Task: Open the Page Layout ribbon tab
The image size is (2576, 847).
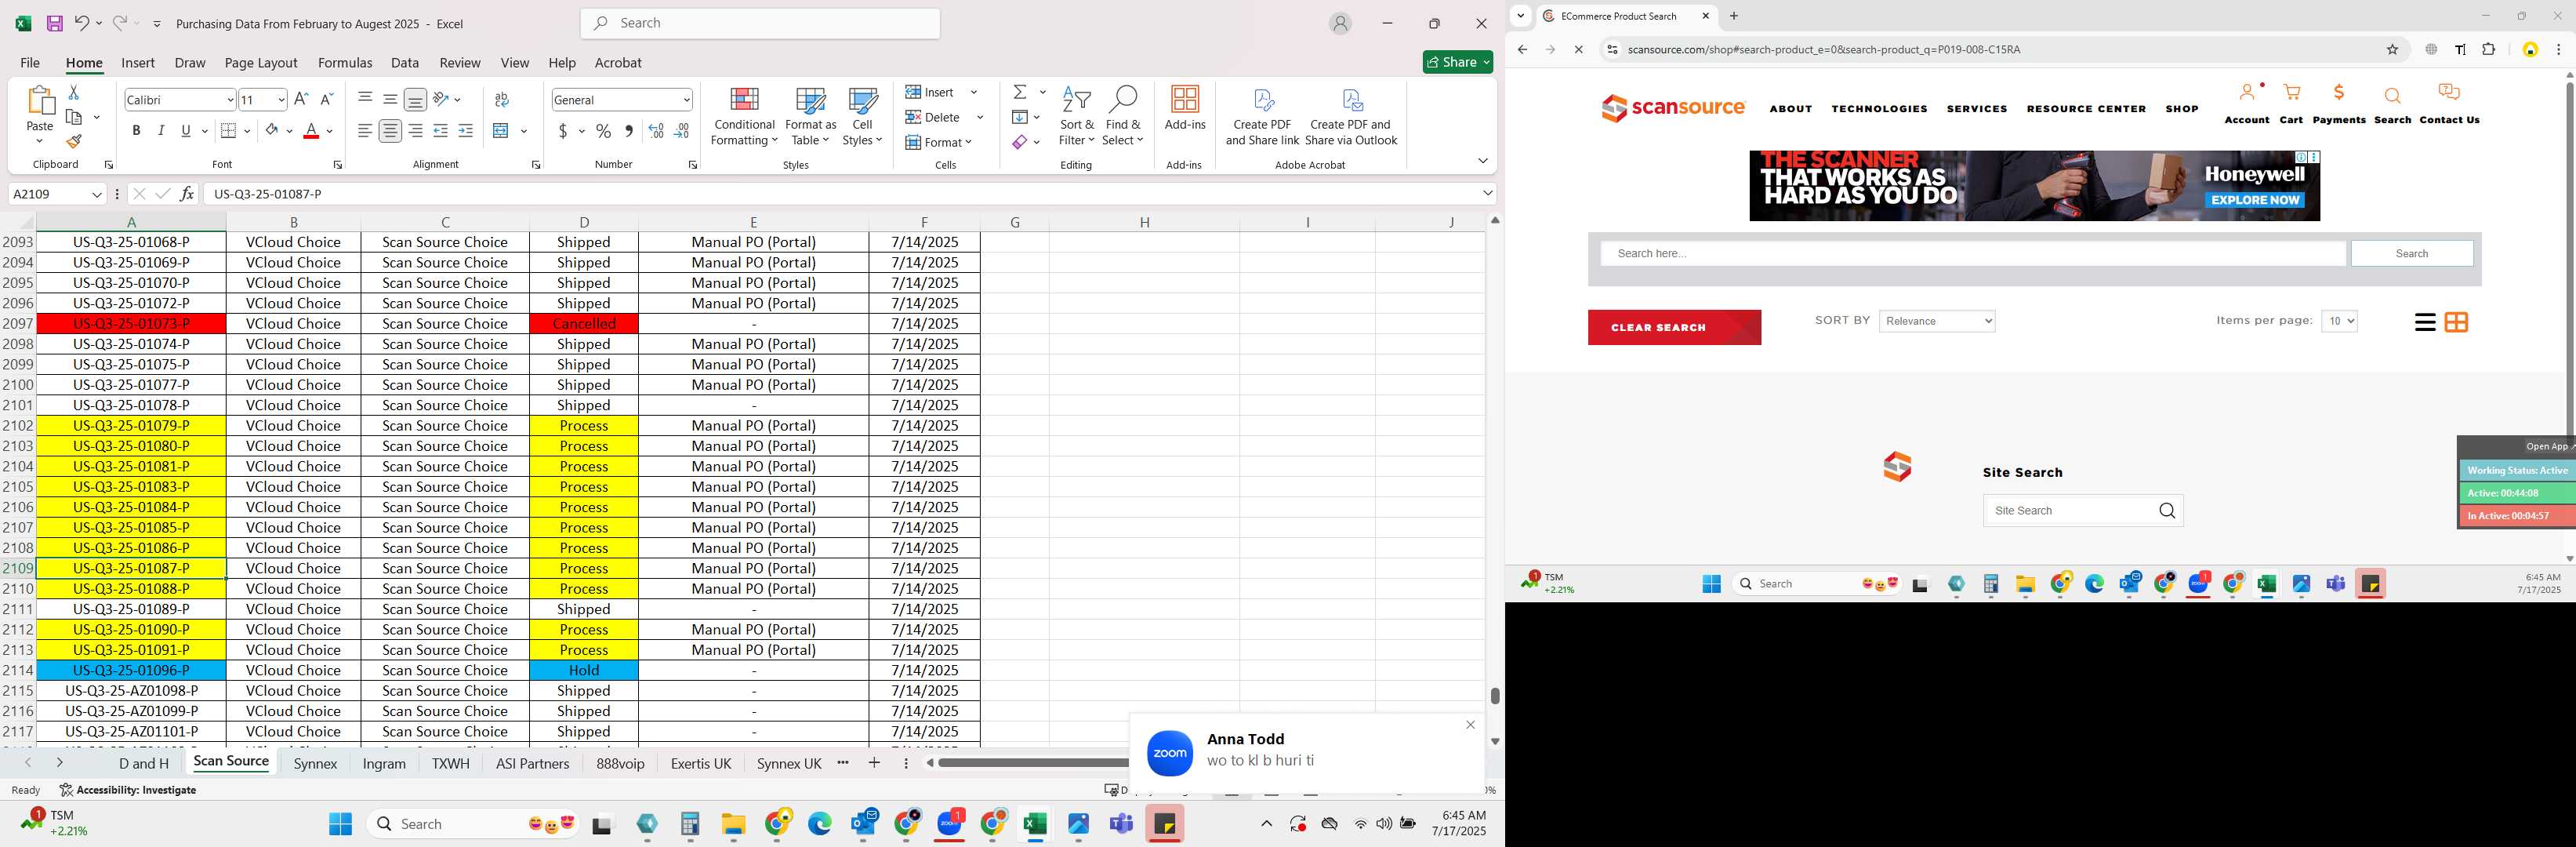Action: coord(261,62)
